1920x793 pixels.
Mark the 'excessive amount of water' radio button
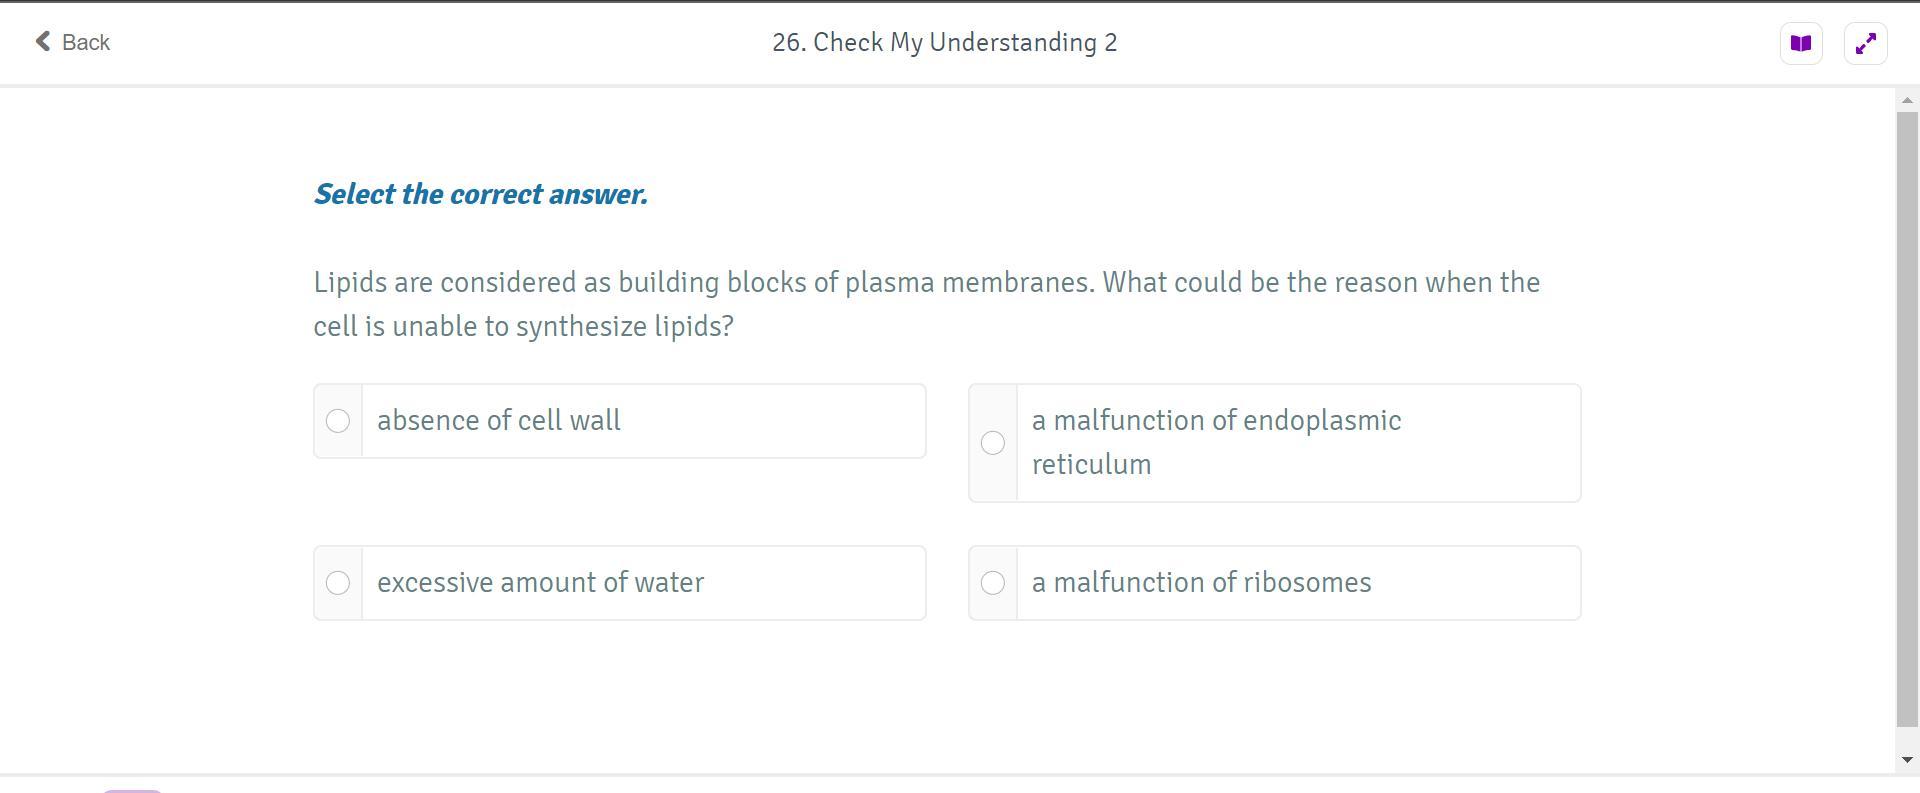click(x=338, y=583)
